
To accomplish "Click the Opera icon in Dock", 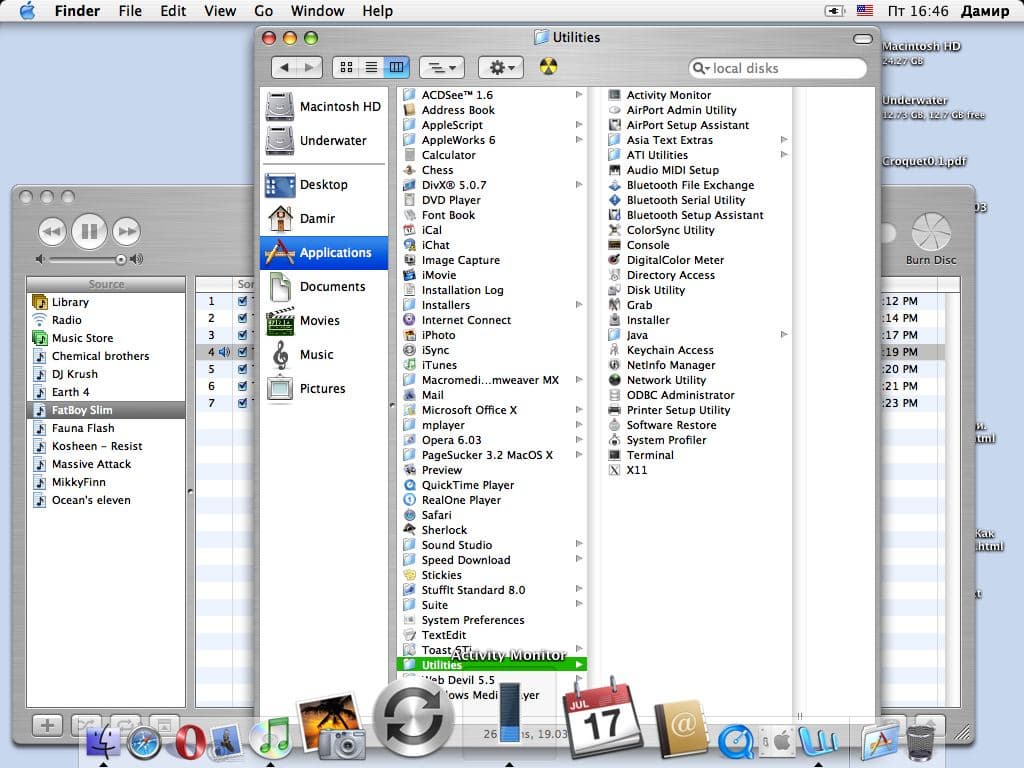I will point(189,743).
